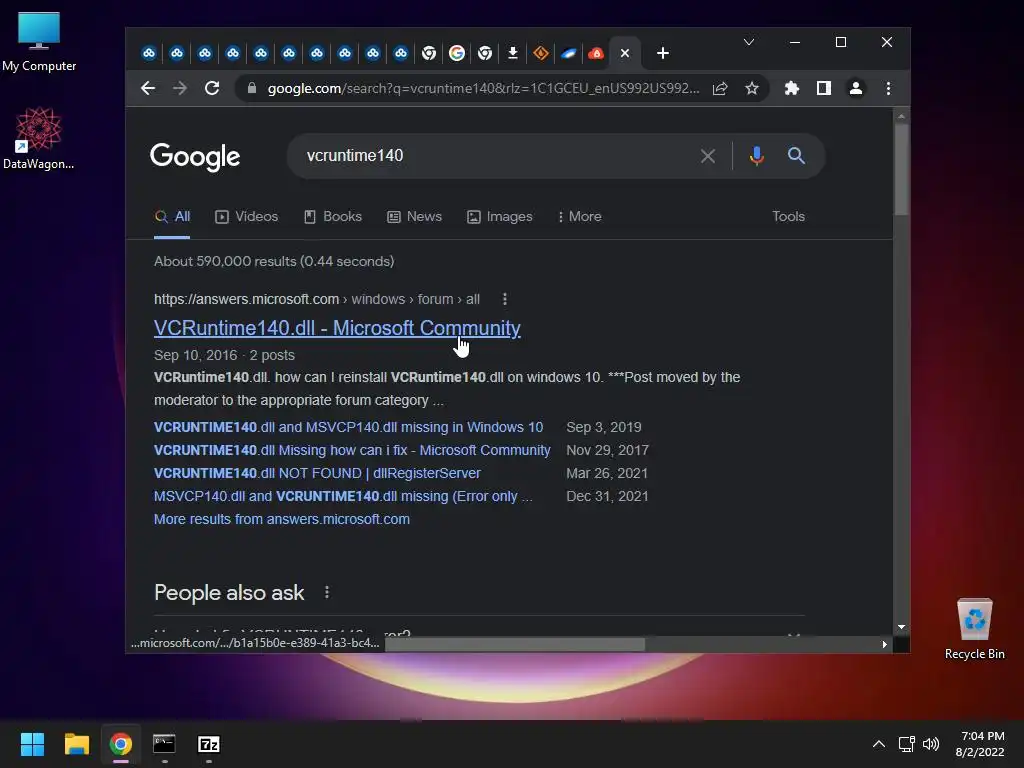Click the address bar URL text

coord(483,88)
